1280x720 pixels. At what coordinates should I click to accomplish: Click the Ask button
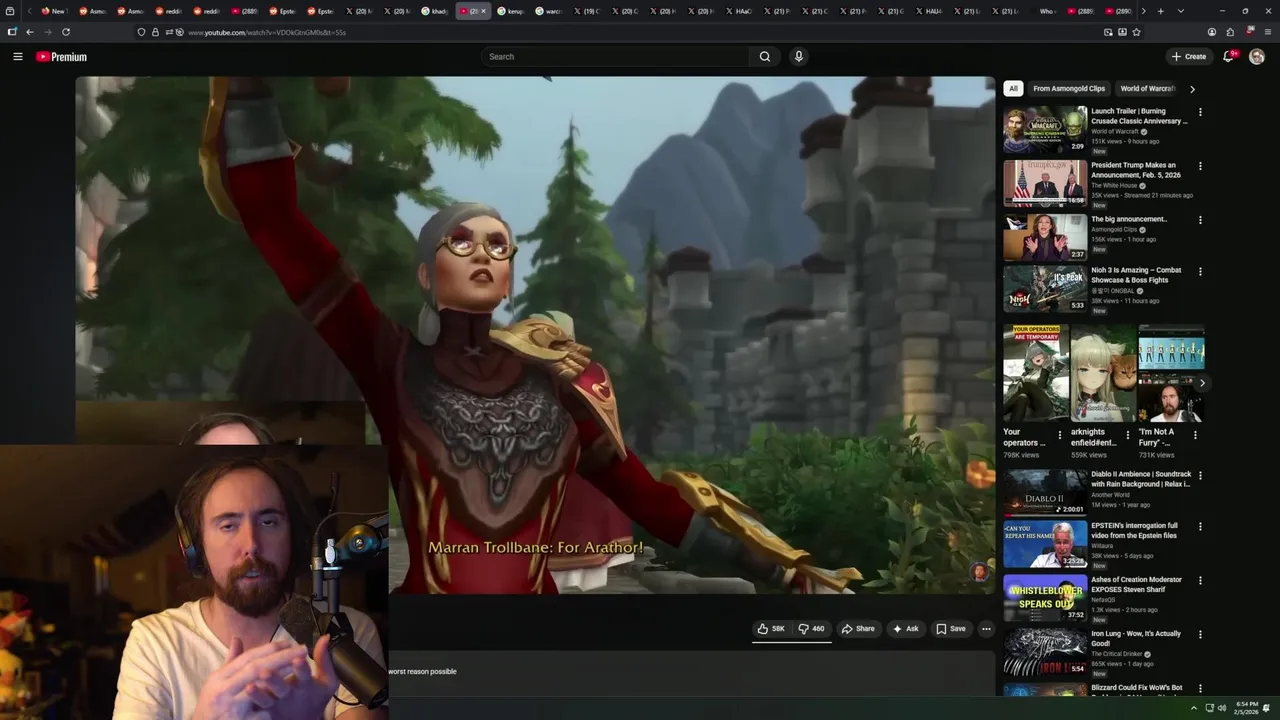tap(906, 629)
